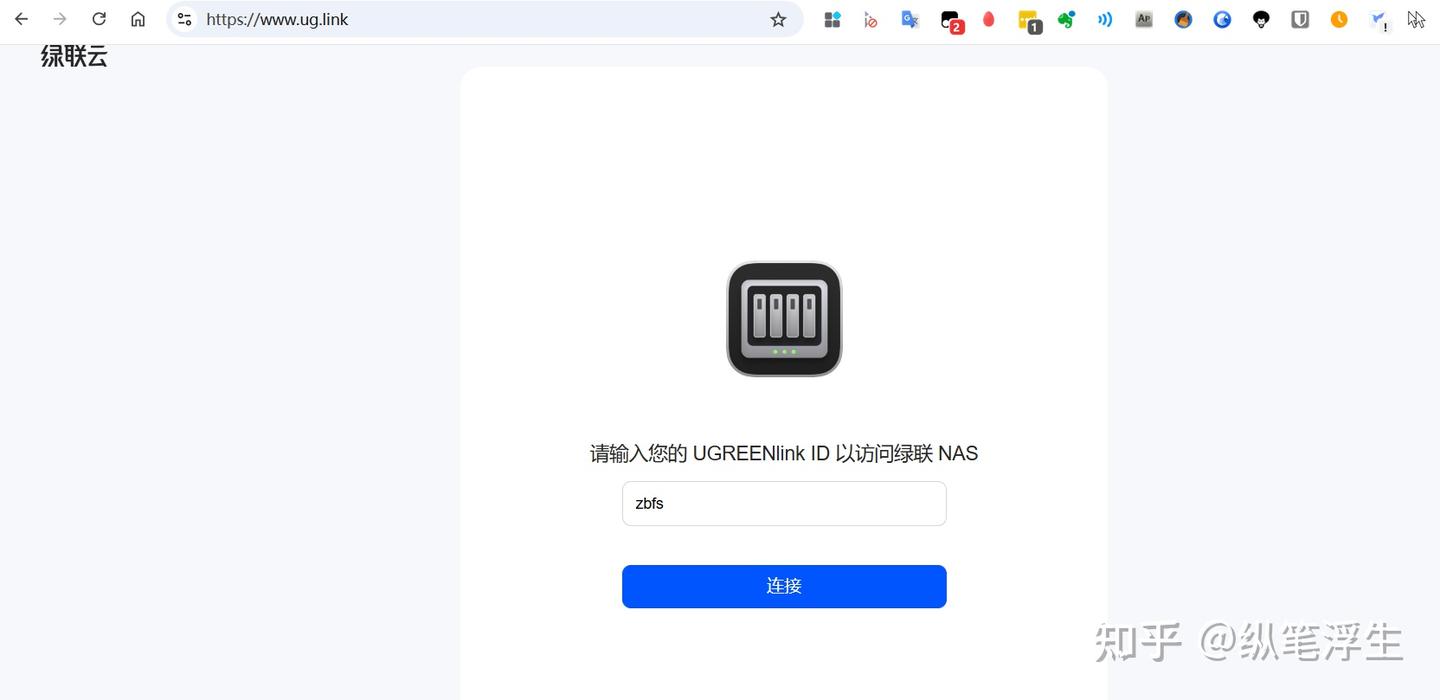Bookmark this page with star icon
This screenshot has height=700, width=1440.
[x=778, y=19]
